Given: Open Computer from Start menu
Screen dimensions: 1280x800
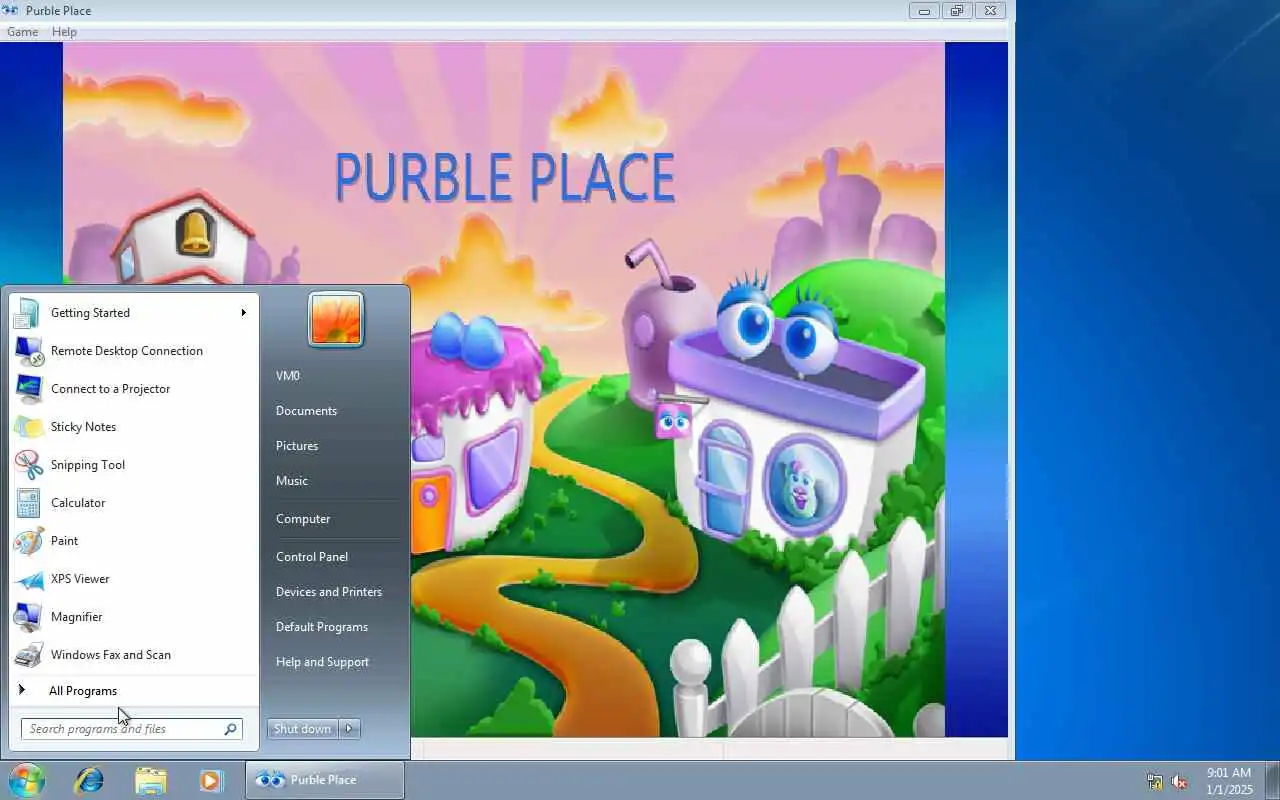Looking at the screenshot, I should (x=303, y=519).
